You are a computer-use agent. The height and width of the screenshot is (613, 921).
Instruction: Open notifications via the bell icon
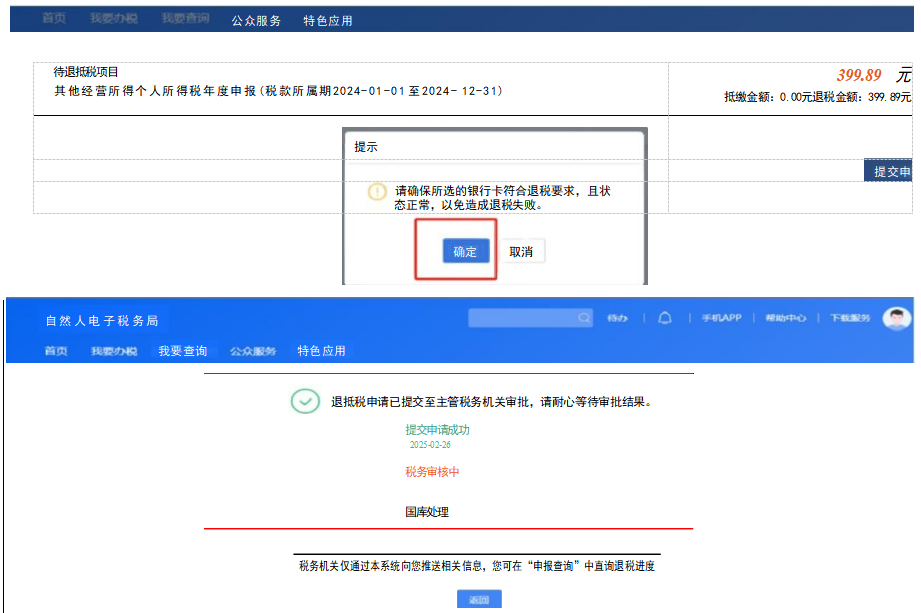pyautogui.click(x=665, y=318)
